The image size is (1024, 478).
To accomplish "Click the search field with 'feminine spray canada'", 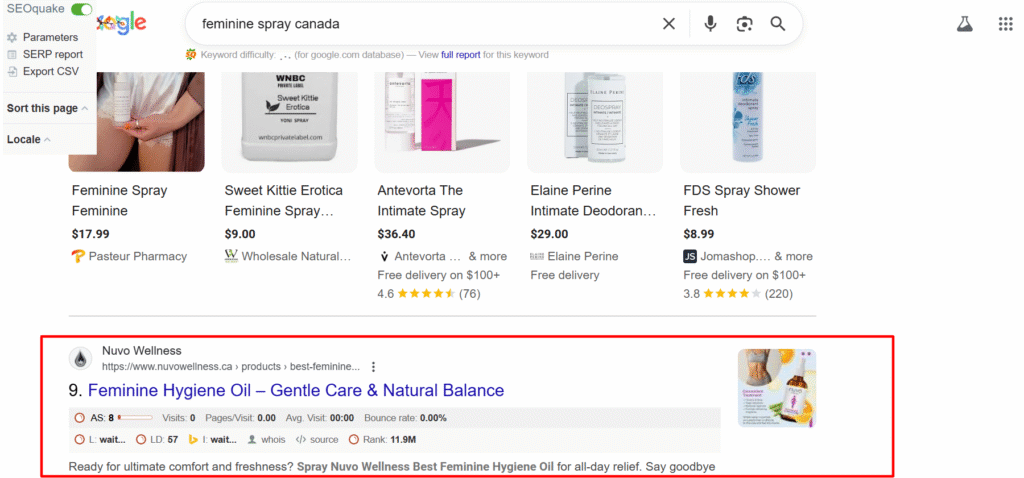I will pos(420,24).
